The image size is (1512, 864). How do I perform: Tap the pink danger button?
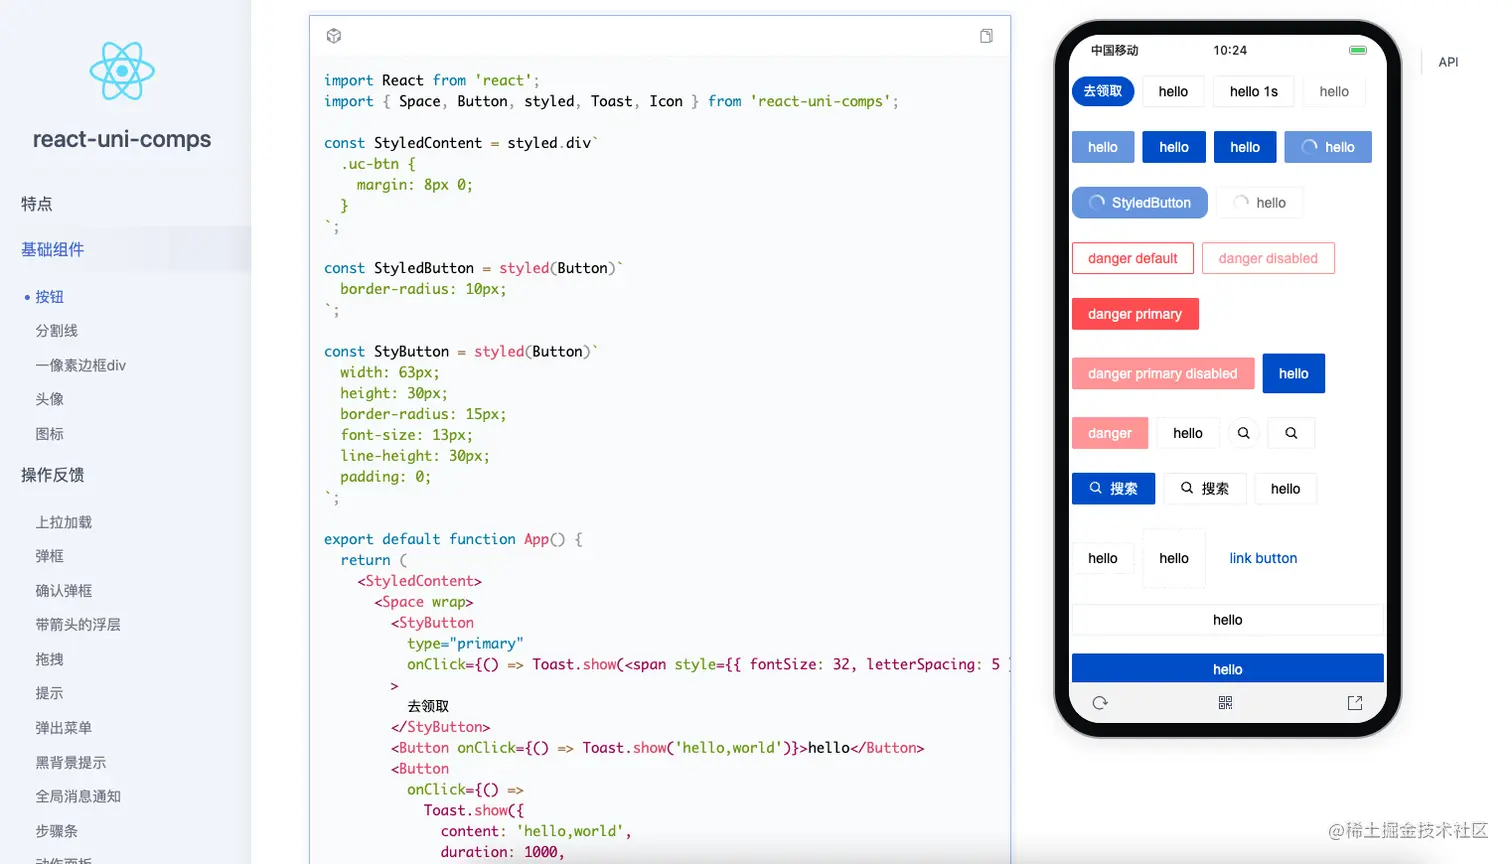1110,433
